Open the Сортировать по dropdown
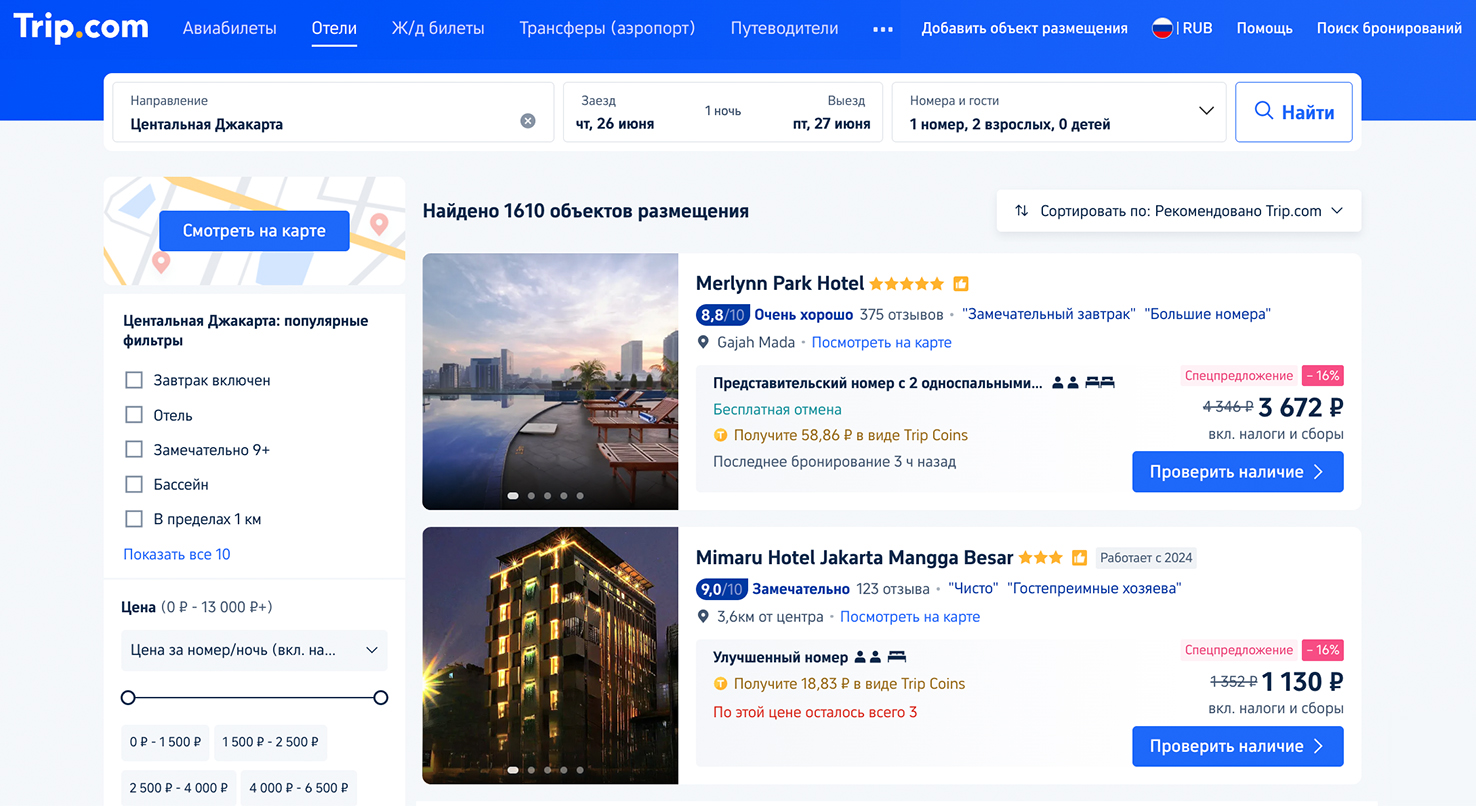The height and width of the screenshot is (806, 1476). click(1179, 211)
